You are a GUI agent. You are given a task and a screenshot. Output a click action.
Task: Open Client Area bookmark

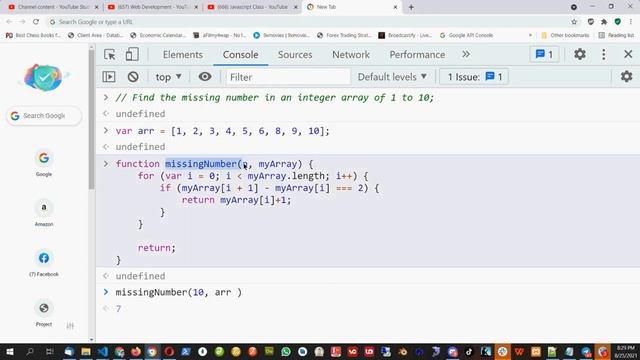(x=95, y=36)
